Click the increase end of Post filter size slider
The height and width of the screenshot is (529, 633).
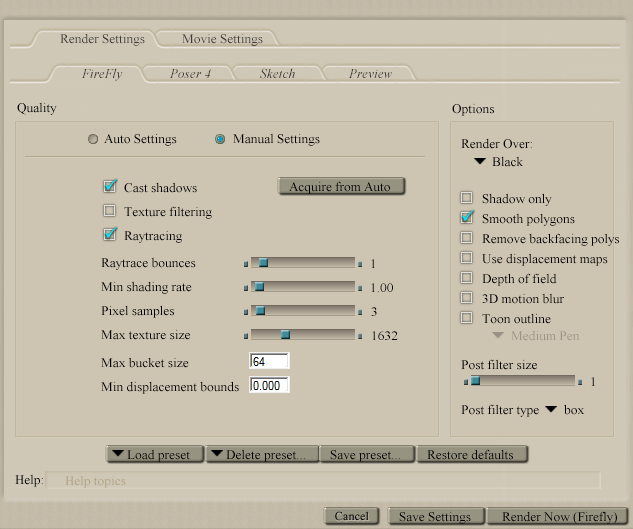click(x=580, y=382)
